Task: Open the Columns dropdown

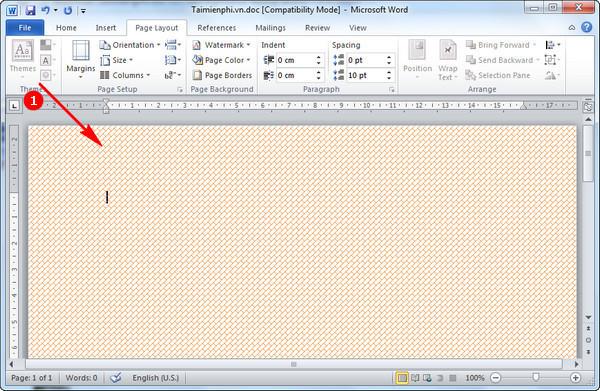Action: (125, 75)
